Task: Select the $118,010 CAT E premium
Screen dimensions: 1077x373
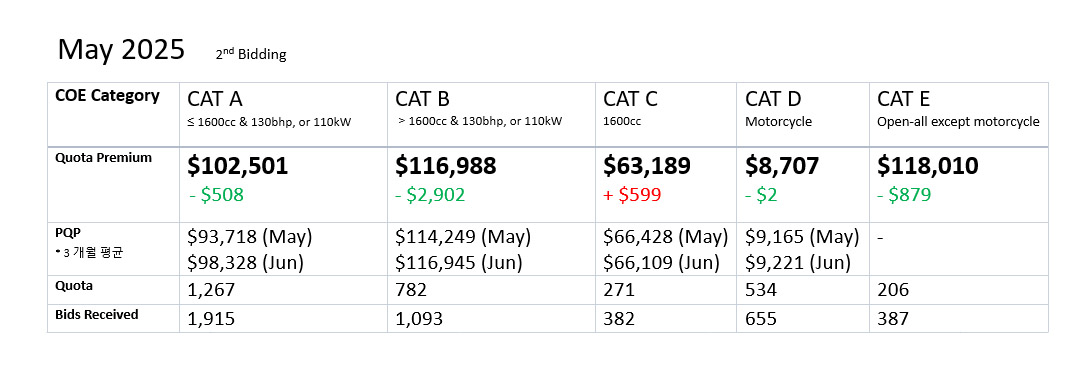Action: point(928,166)
